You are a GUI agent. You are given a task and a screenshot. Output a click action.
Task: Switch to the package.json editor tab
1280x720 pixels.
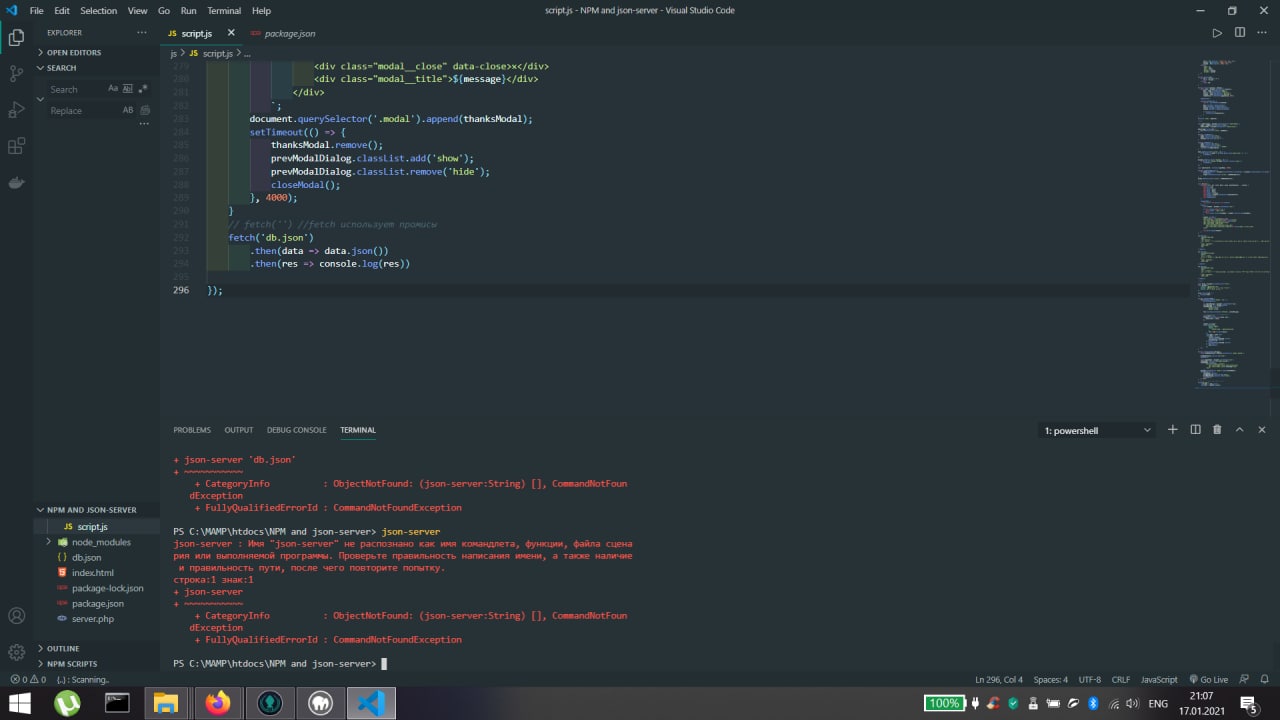[x=289, y=33]
